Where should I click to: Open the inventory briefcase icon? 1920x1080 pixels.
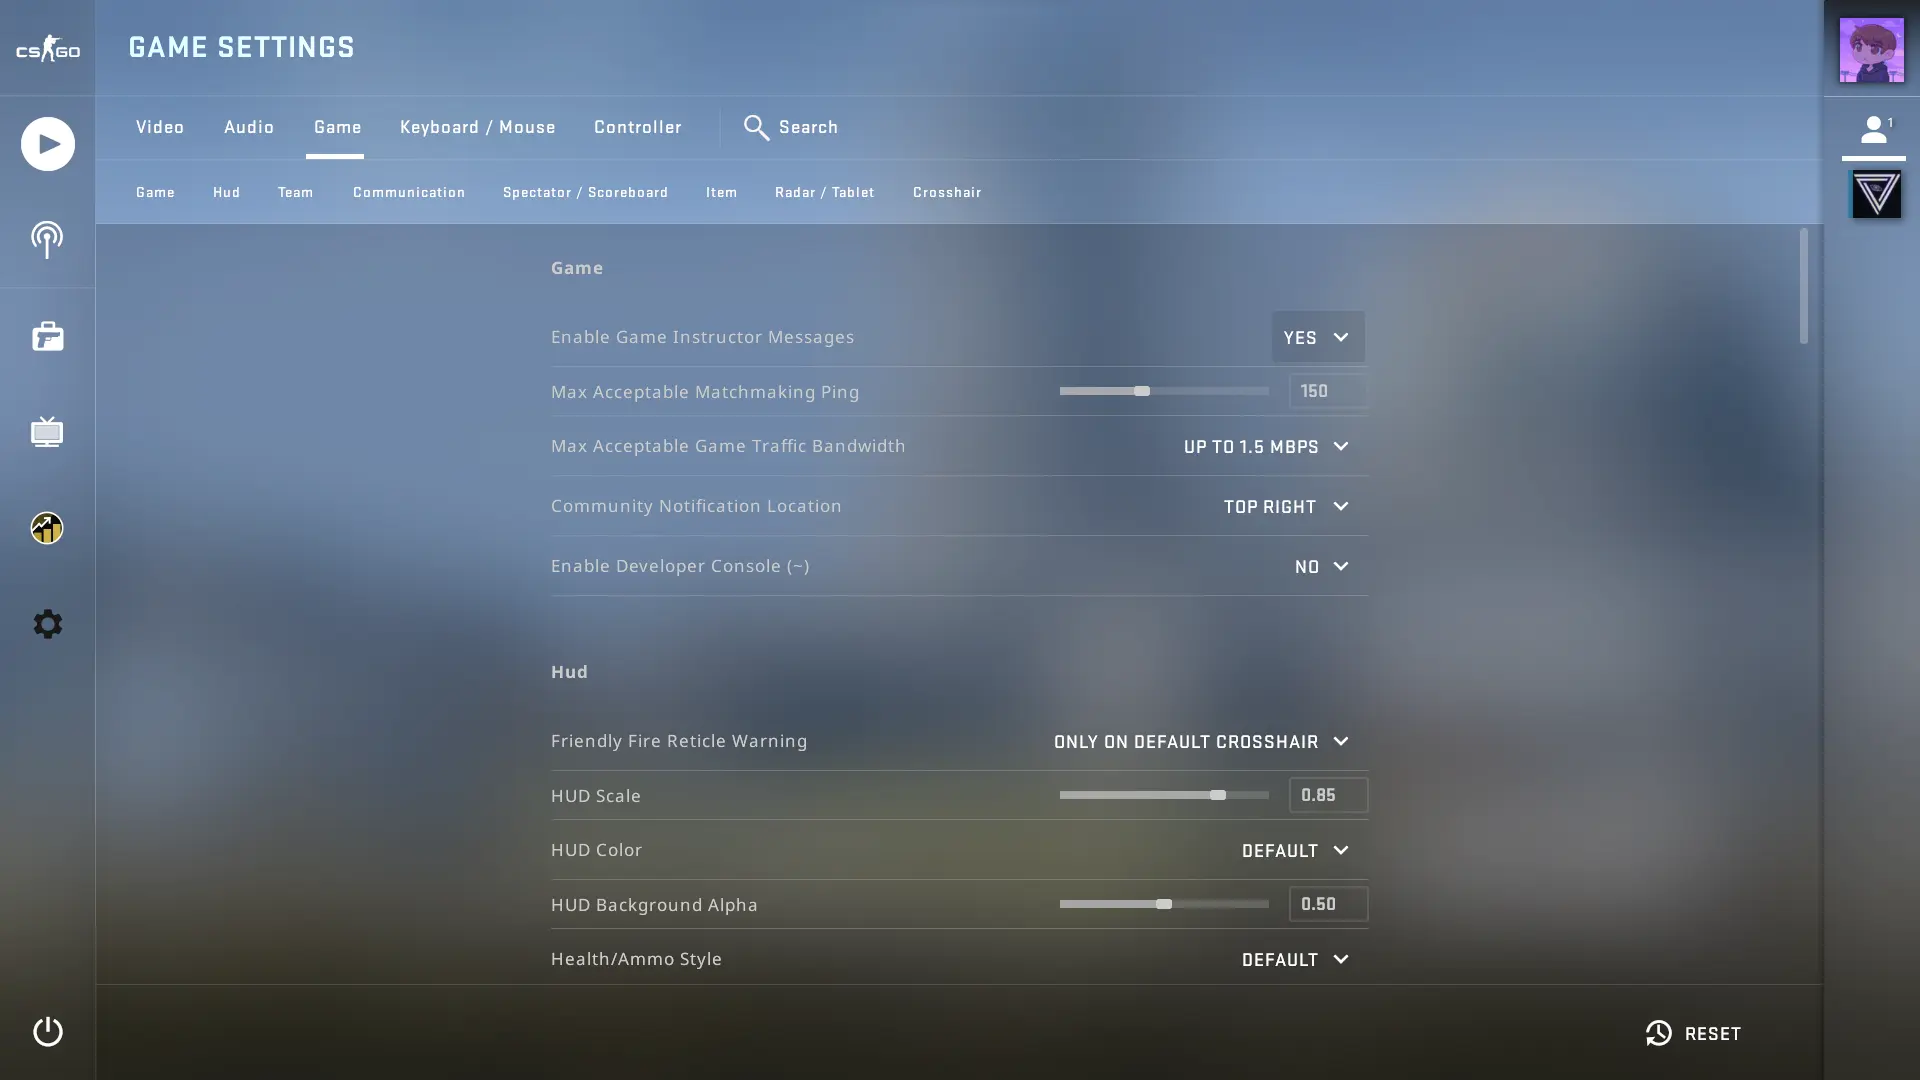(x=47, y=336)
